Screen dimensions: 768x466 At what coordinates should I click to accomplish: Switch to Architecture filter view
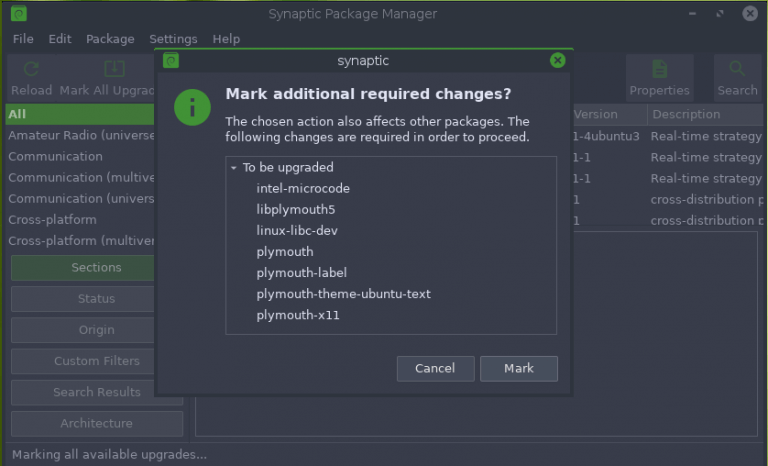[x=96, y=423]
